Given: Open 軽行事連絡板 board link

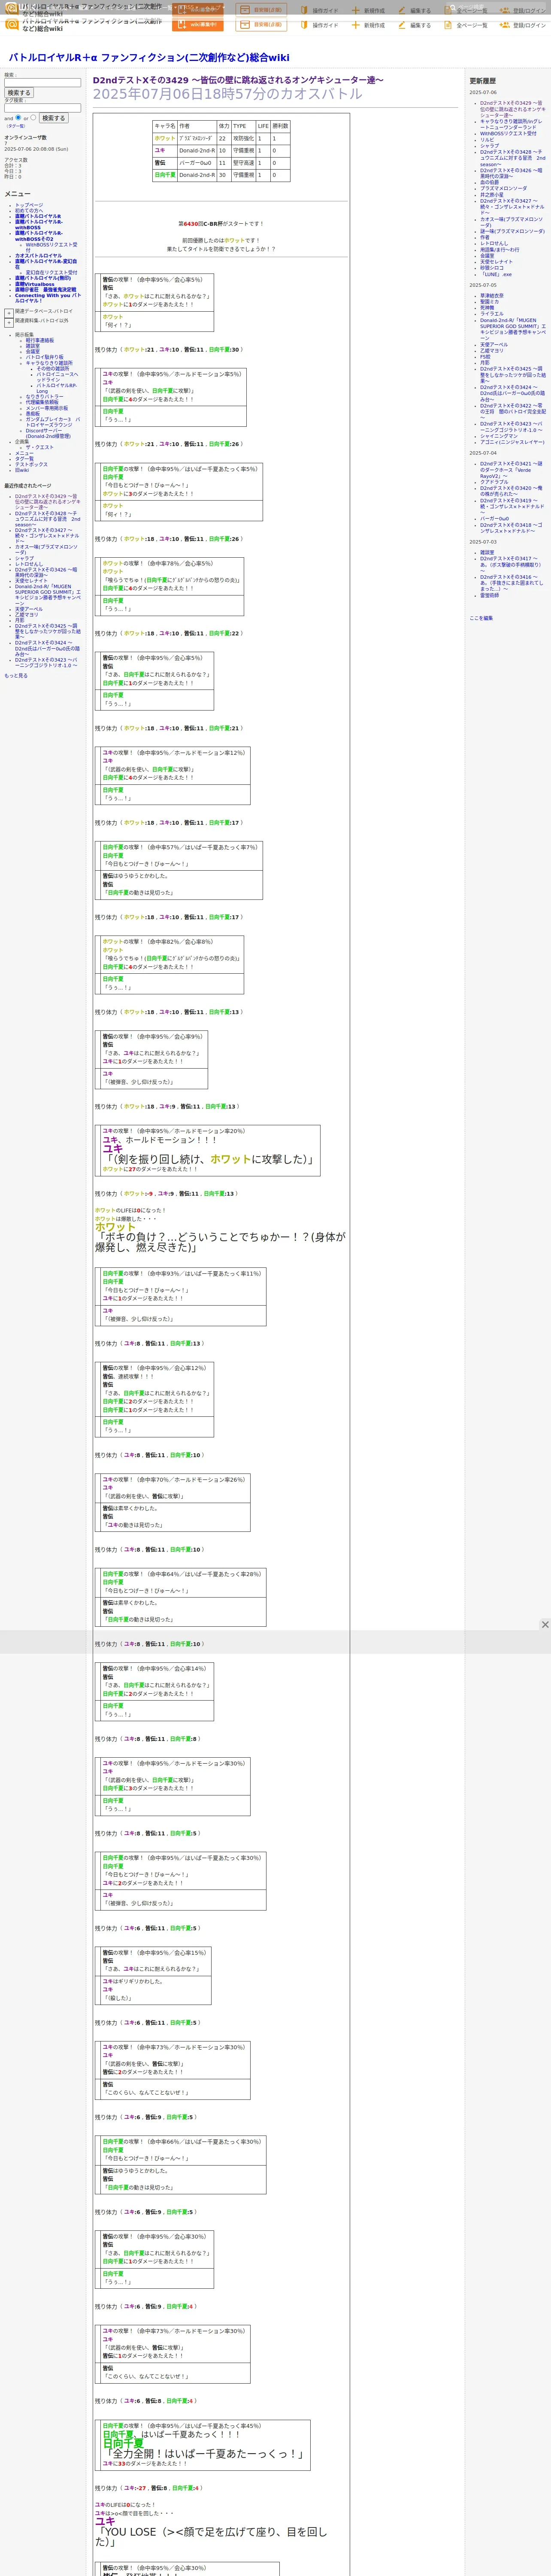Looking at the screenshot, I should (40, 340).
